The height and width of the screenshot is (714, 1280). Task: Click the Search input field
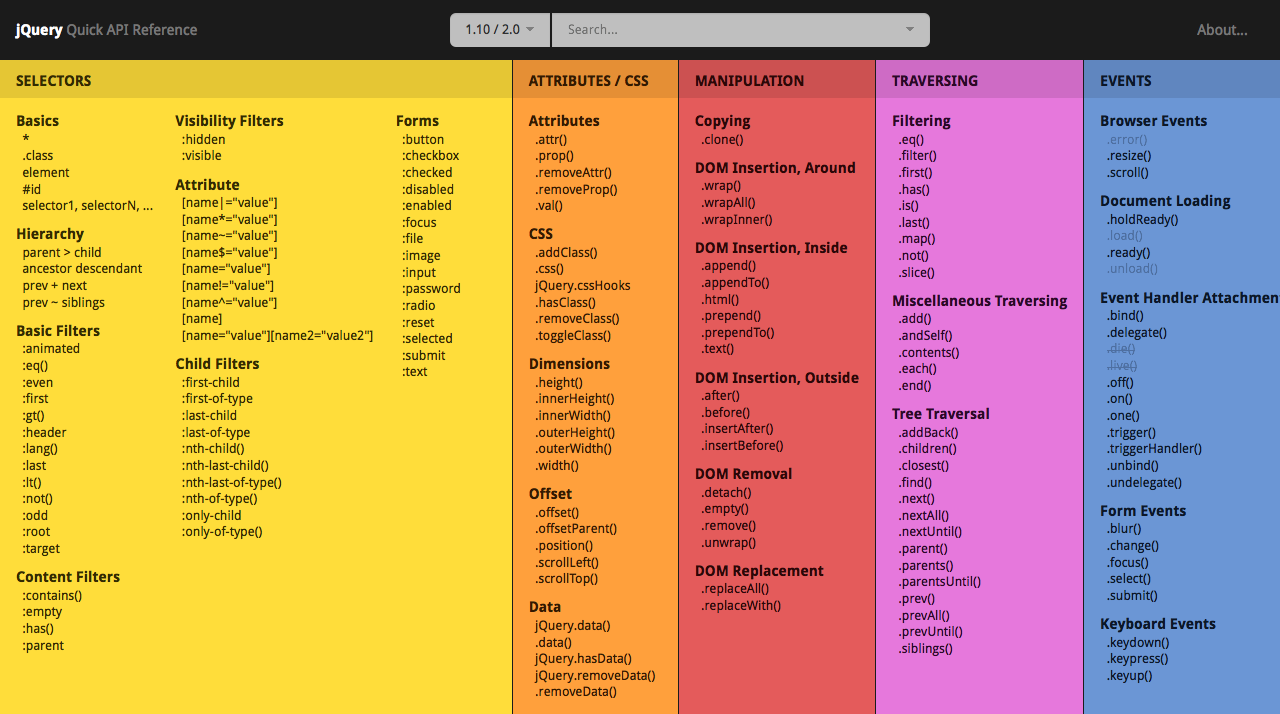(730, 30)
